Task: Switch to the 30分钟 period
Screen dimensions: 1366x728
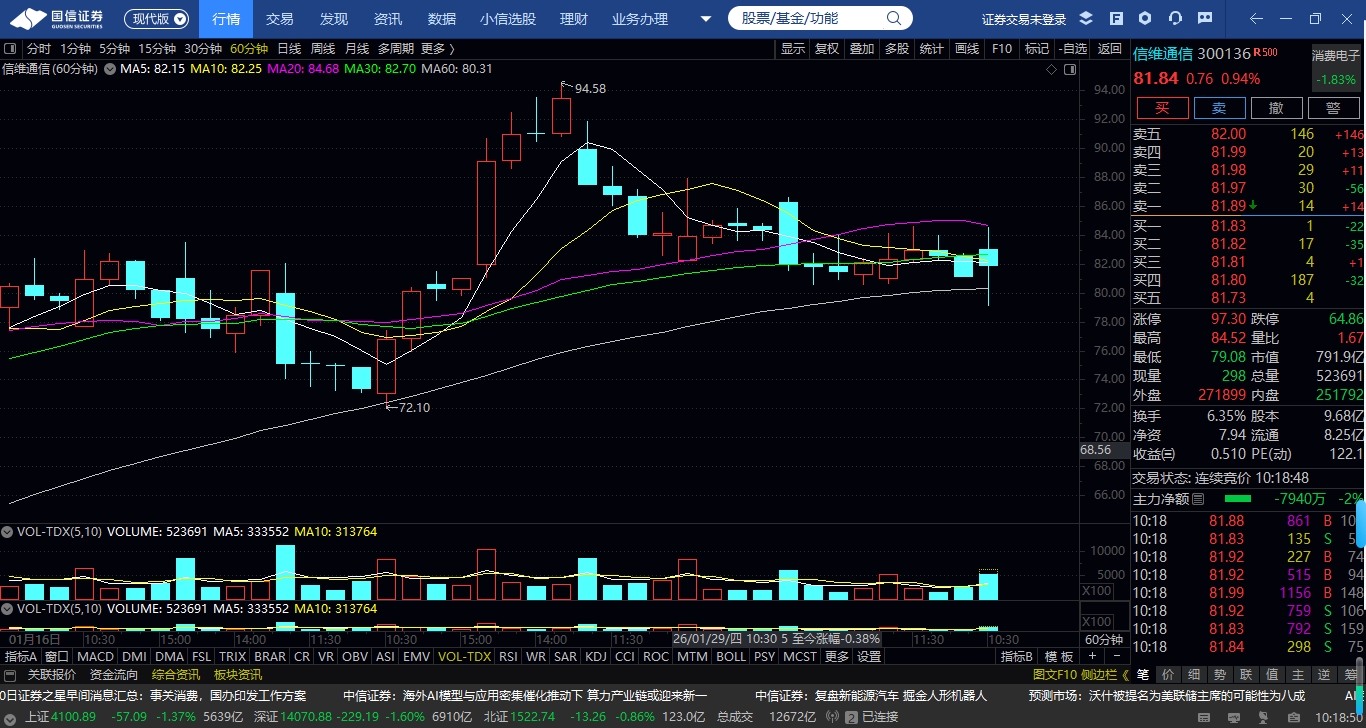Action: pyautogui.click(x=203, y=48)
